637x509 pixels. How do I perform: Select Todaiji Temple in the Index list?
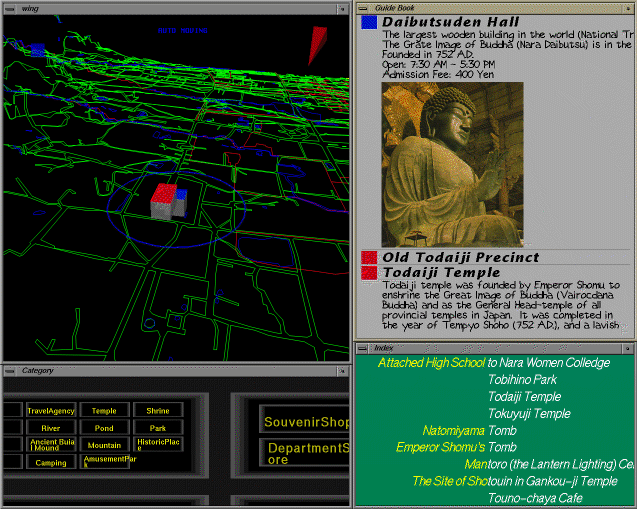(524, 396)
